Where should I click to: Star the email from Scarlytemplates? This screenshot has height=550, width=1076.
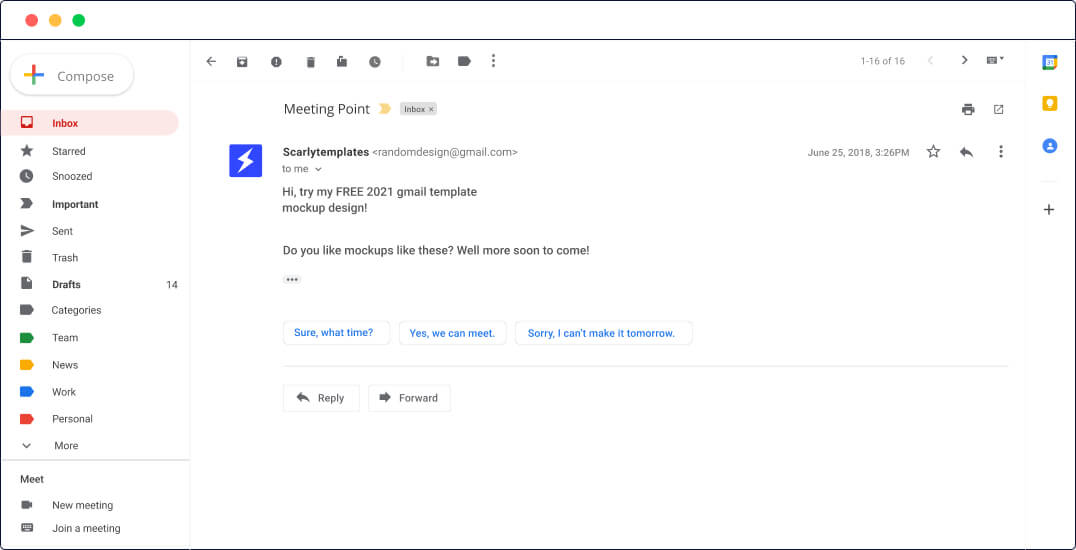click(x=933, y=152)
